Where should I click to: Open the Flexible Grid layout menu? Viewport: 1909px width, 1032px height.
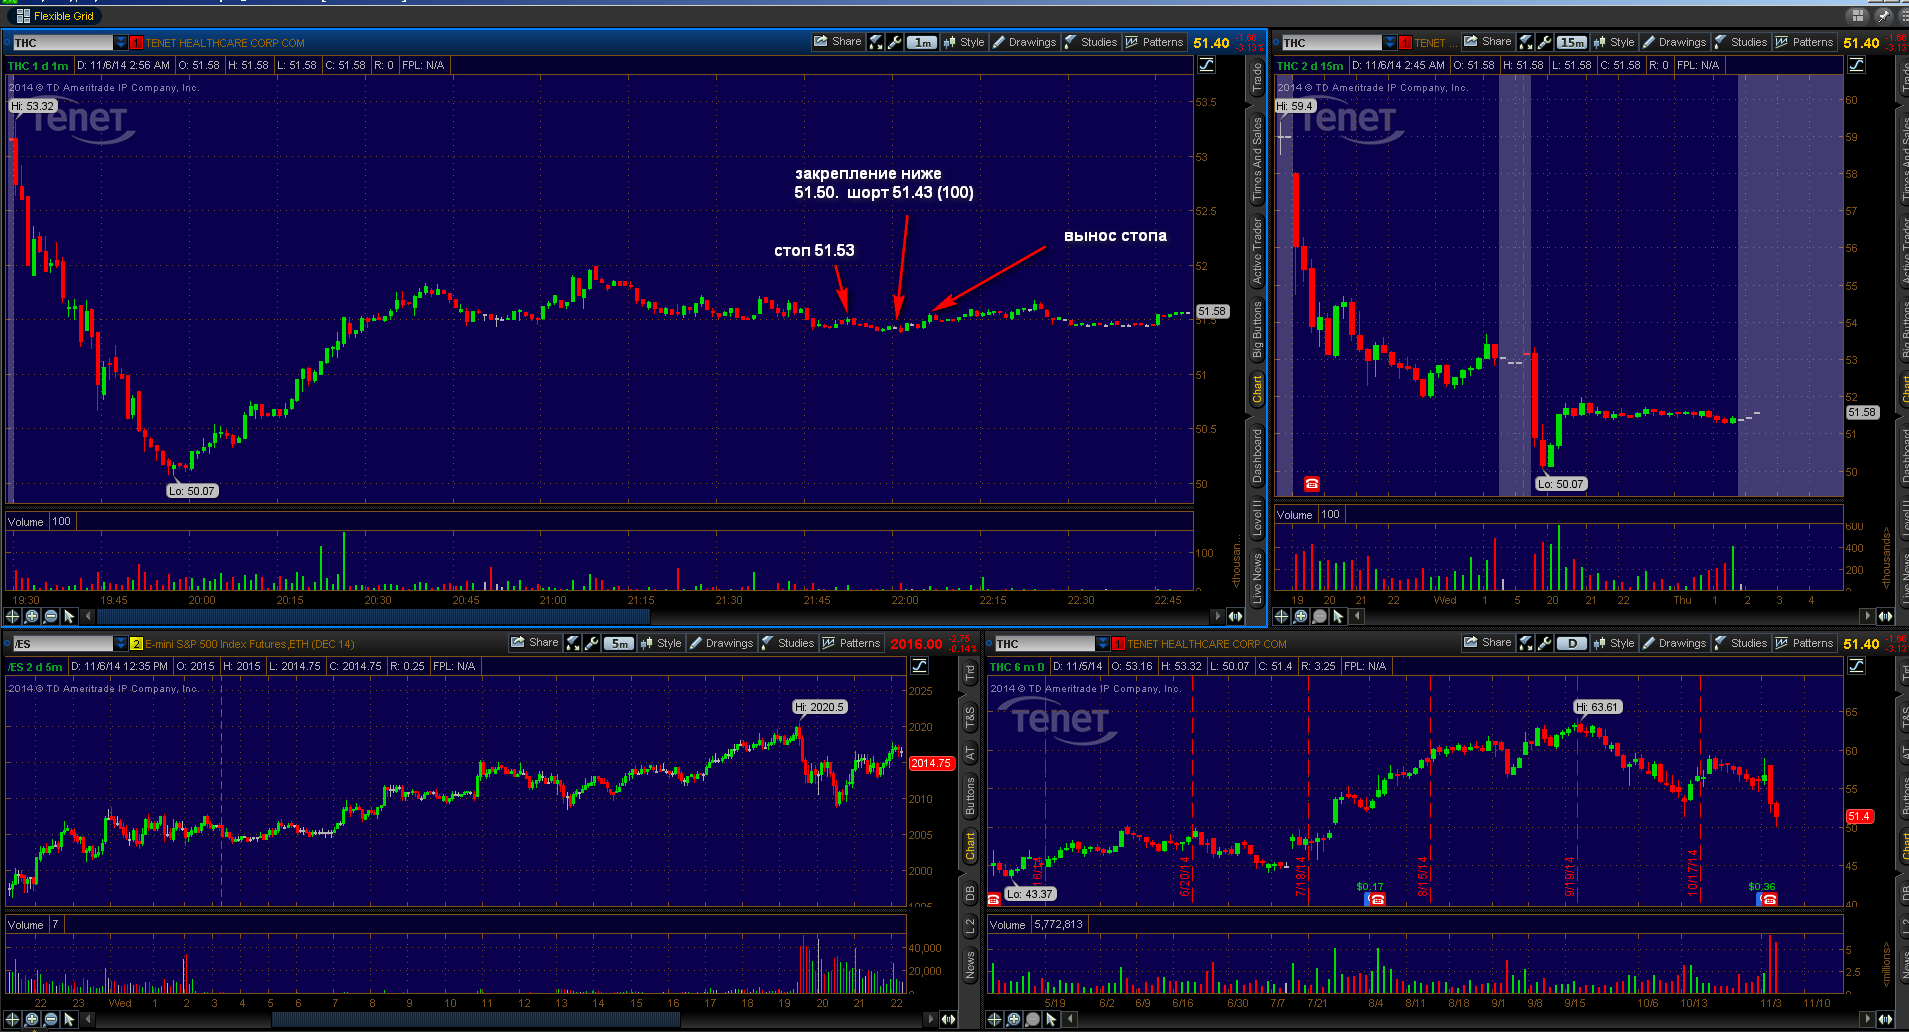[x=55, y=16]
